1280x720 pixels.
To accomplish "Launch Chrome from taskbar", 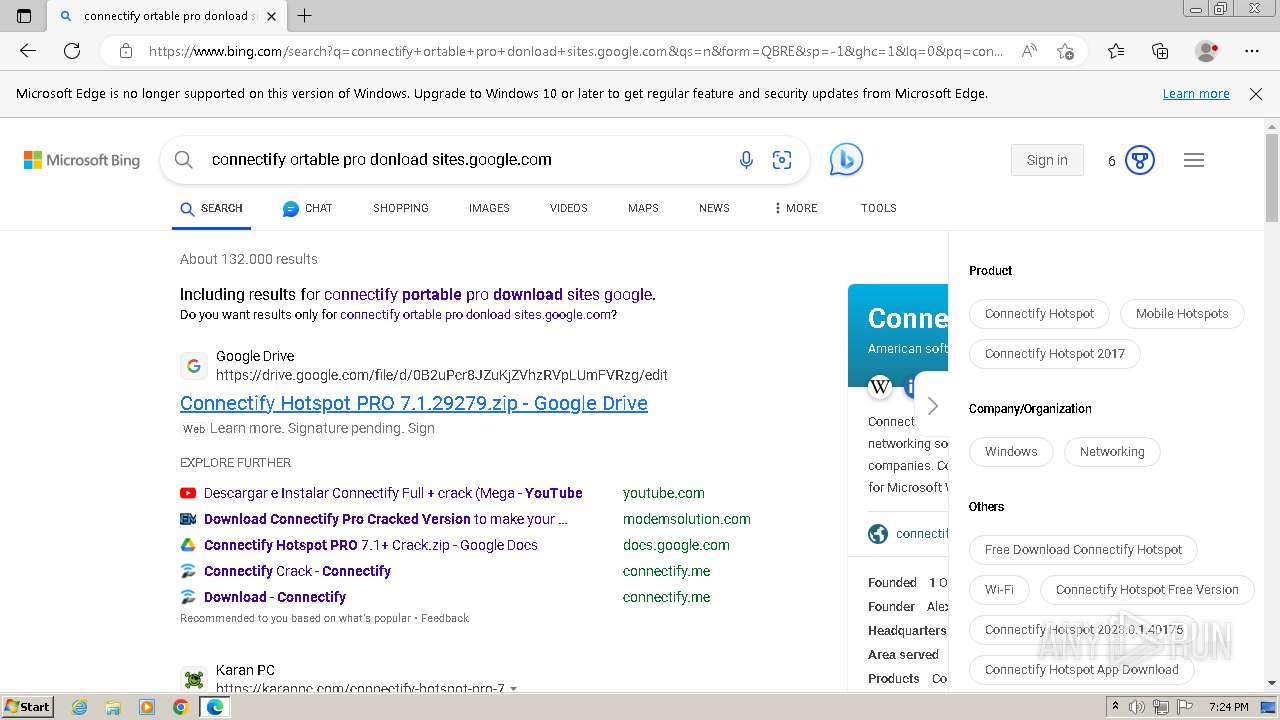I will point(180,707).
